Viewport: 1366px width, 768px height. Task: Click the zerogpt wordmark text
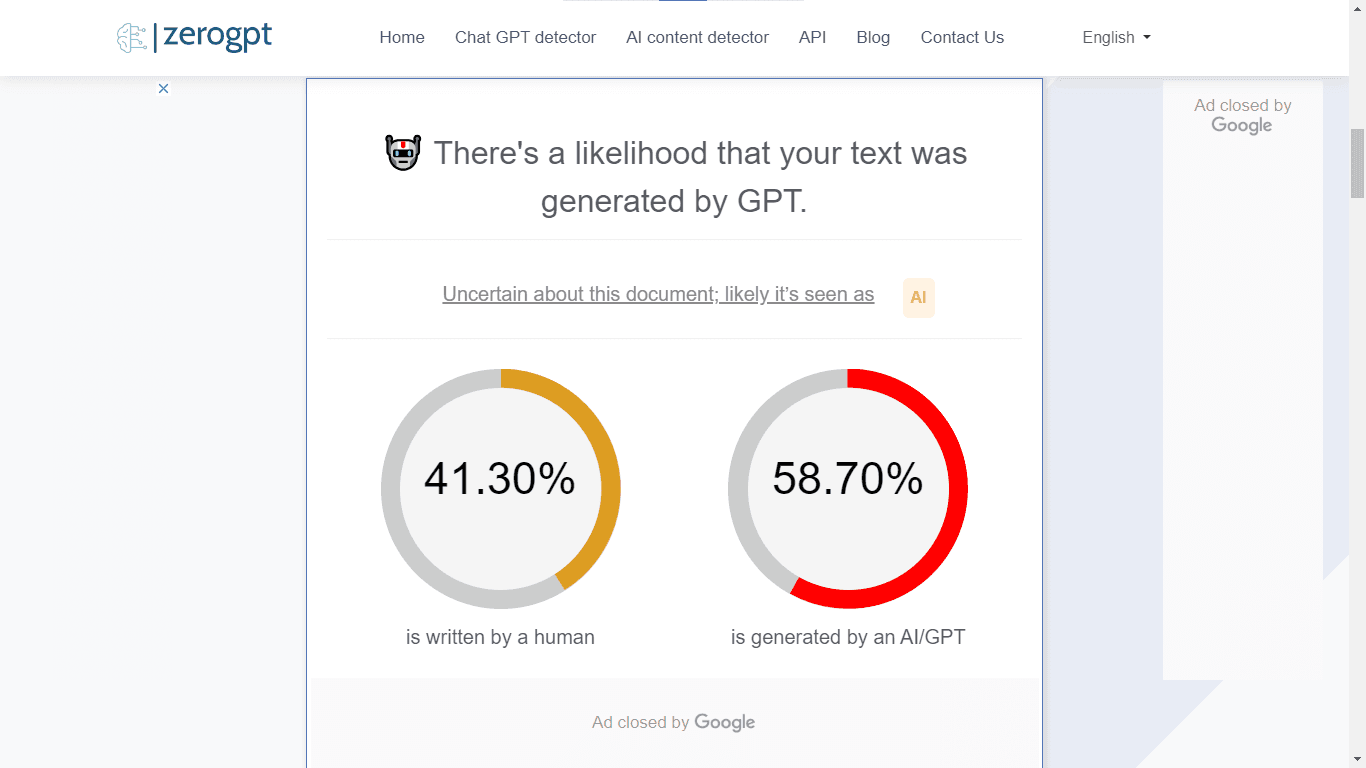coord(217,37)
